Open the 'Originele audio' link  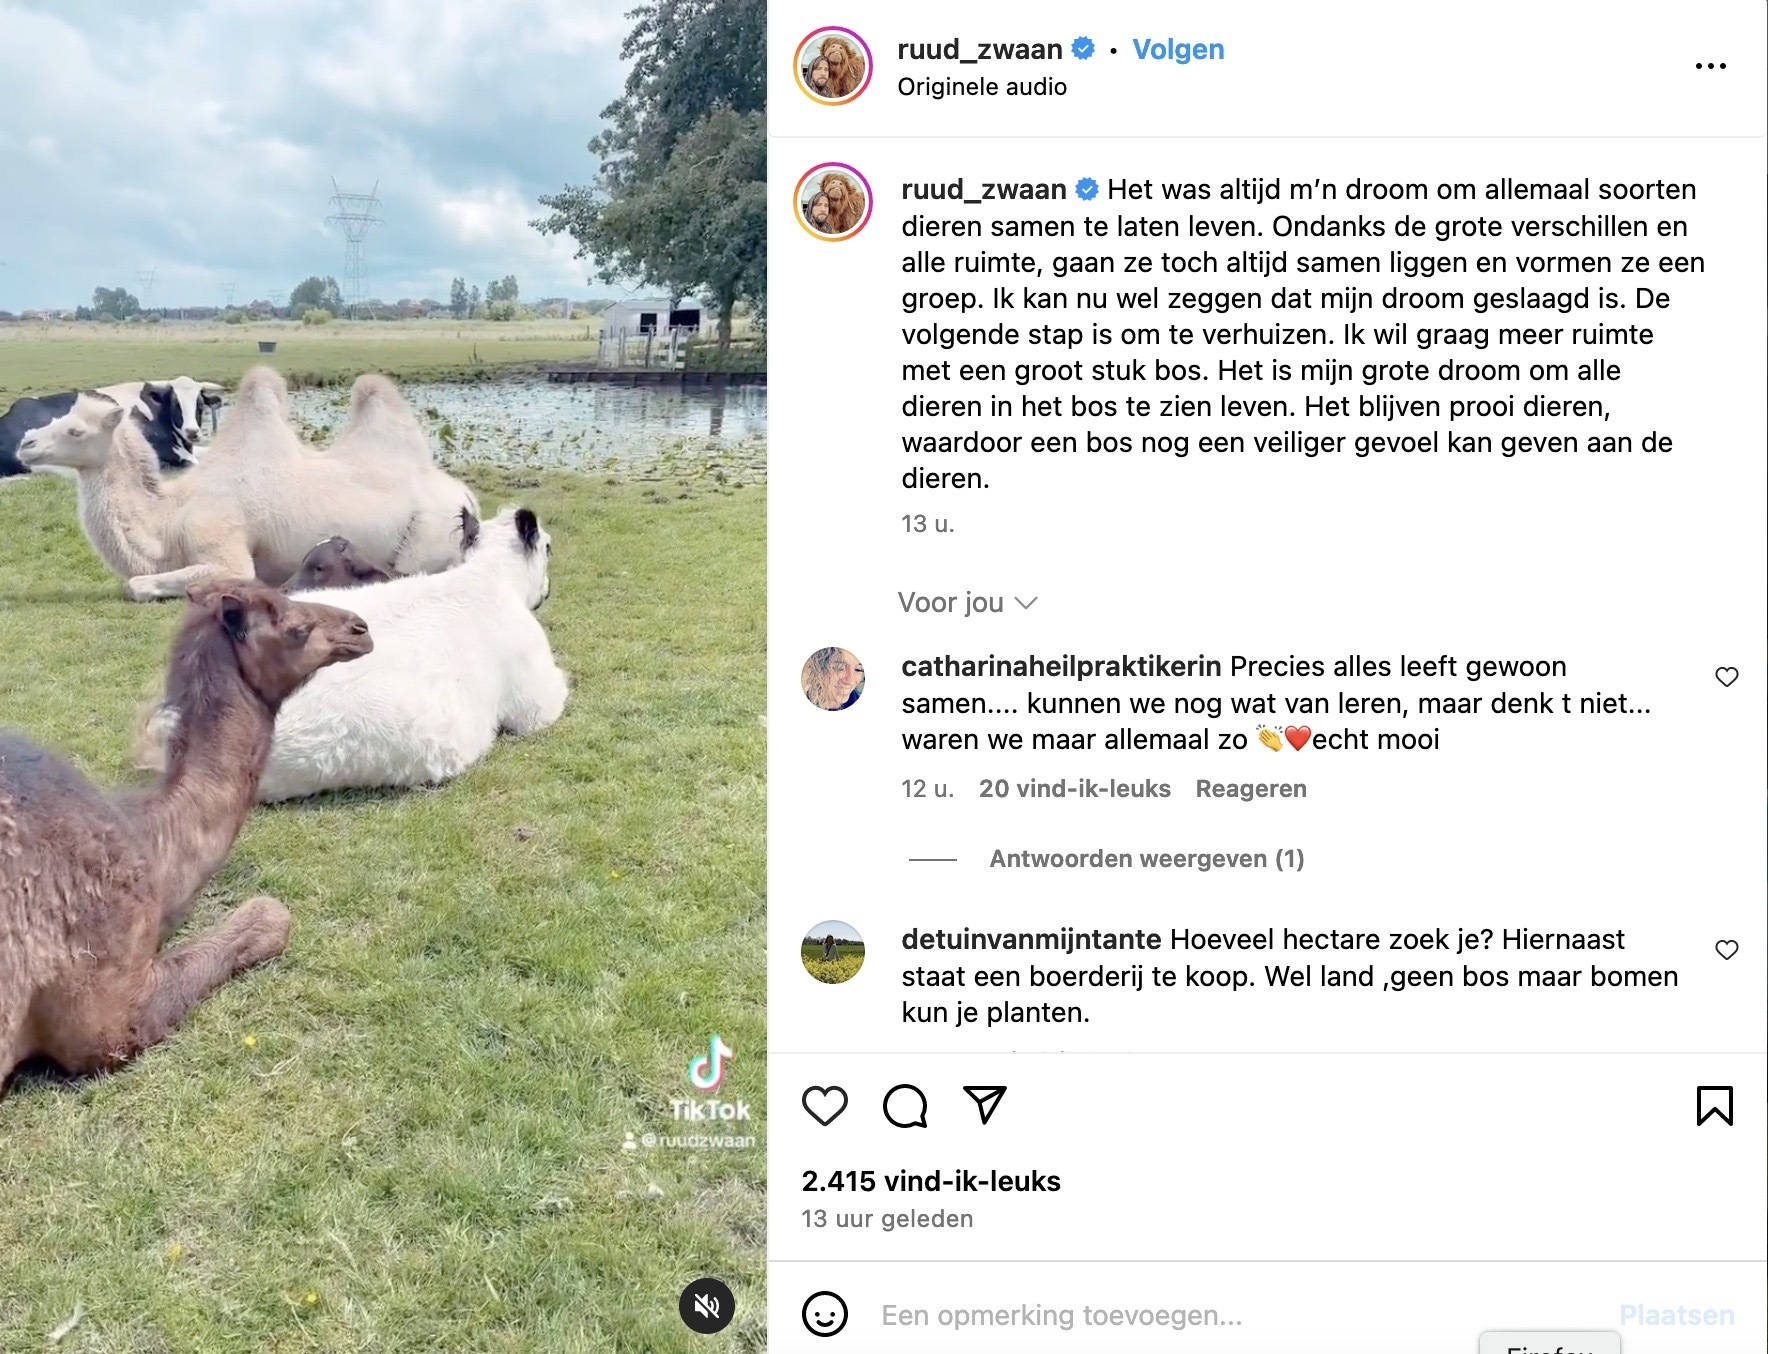[x=982, y=87]
